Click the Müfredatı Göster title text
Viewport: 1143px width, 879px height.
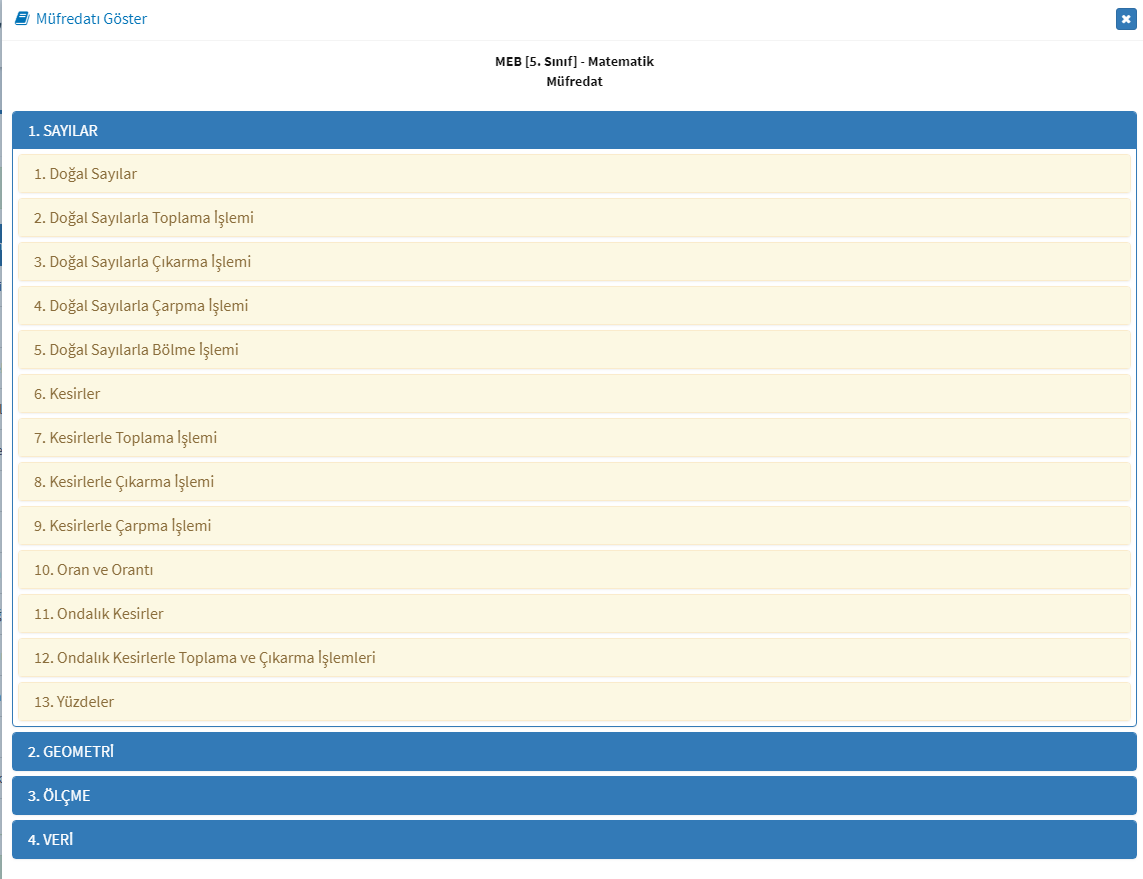click(91, 19)
